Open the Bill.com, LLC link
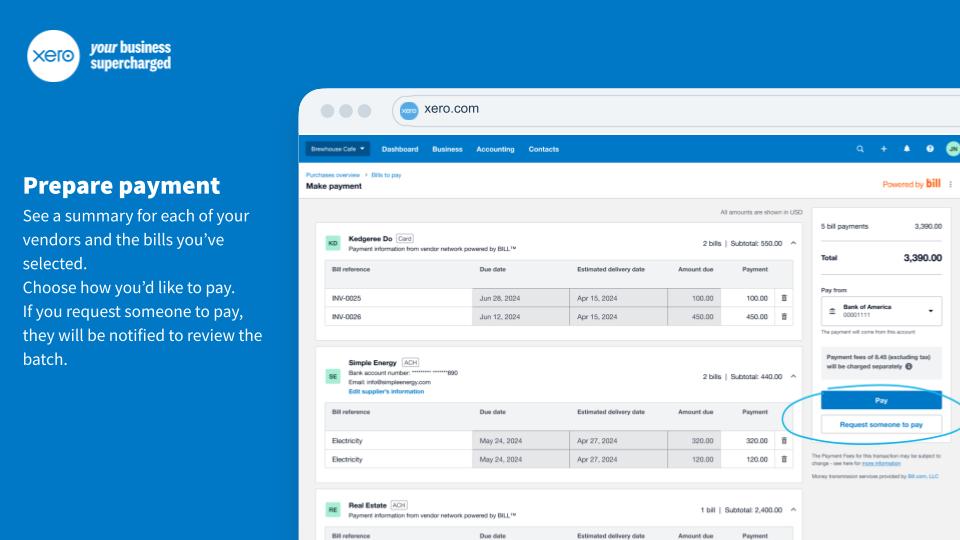The image size is (960, 540). (923, 476)
